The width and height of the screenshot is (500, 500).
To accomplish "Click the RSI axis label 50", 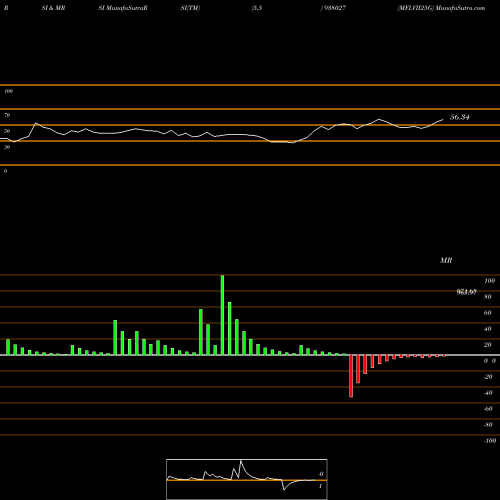I will coord(7,131).
